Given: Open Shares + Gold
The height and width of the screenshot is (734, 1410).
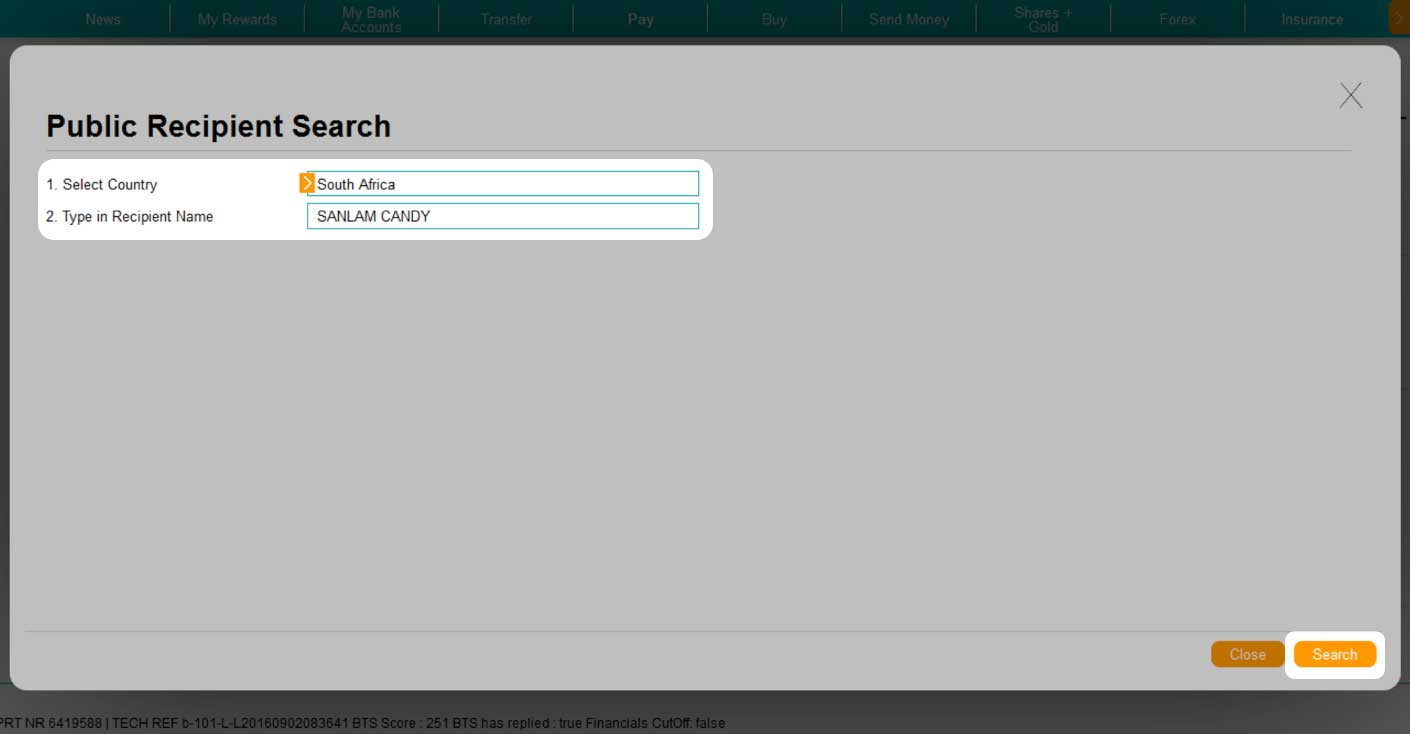Looking at the screenshot, I should pos(1043,18).
